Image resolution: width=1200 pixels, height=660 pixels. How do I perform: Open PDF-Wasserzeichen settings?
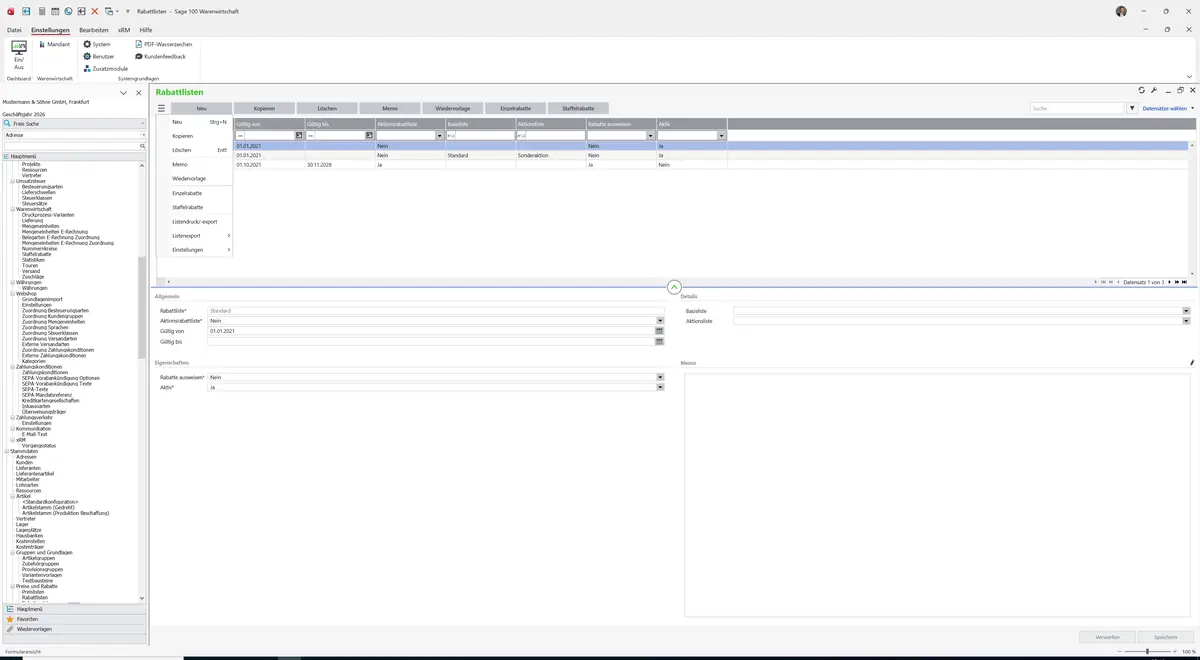coord(164,44)
